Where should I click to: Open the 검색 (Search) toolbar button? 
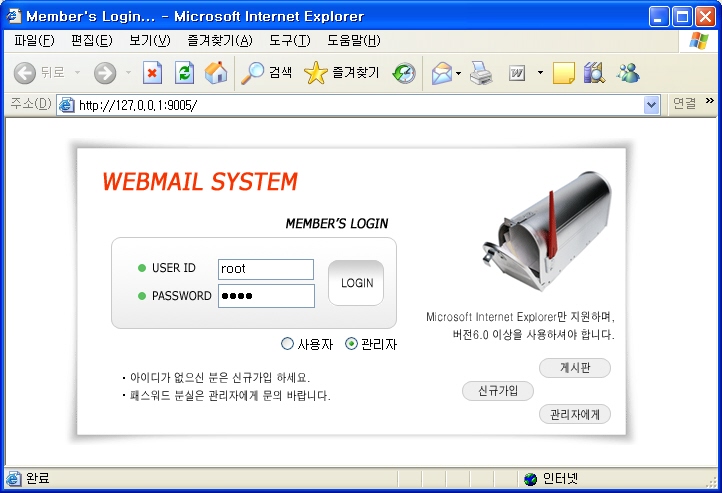click(x=267, y=73)
